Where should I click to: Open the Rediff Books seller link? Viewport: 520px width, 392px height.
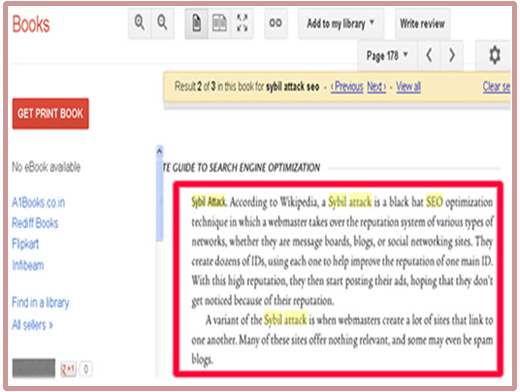[35, 223]
